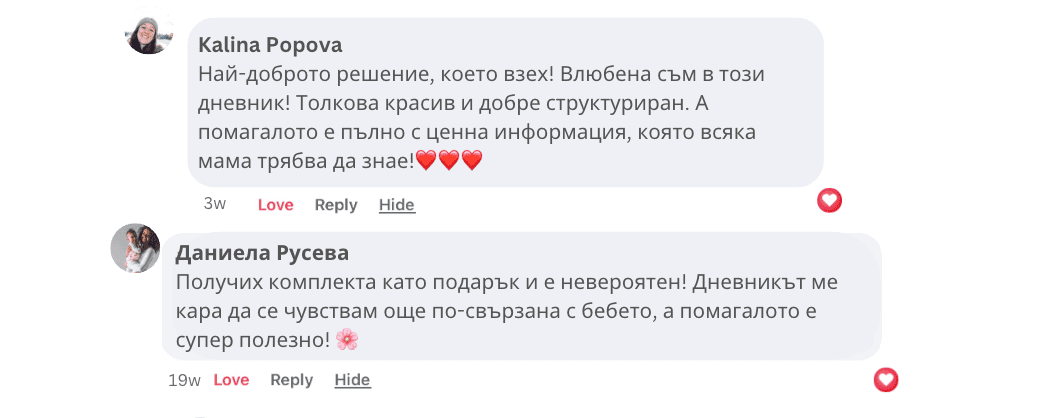Click the 3w timestamp under Kalina's comment
Viewport: 1038px width, 418px height.
coord(214,204)
